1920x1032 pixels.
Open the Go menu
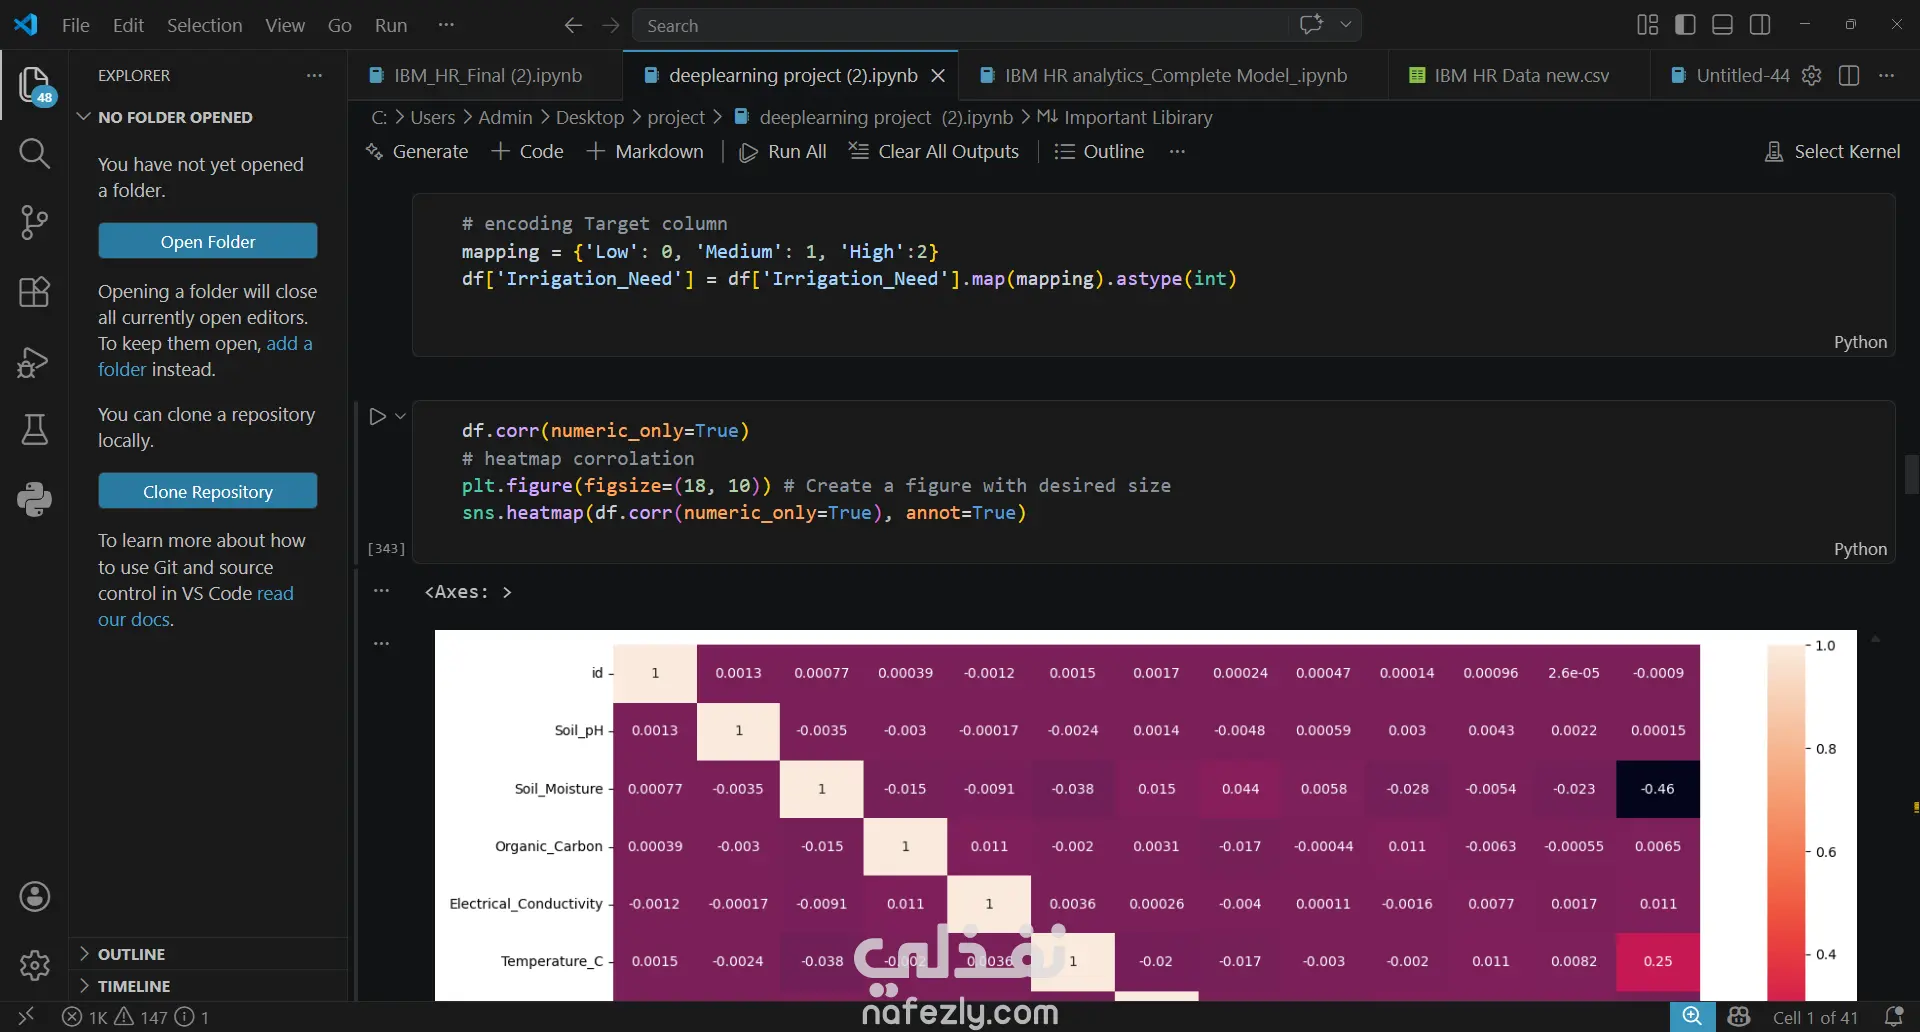(x=340, y=25)
